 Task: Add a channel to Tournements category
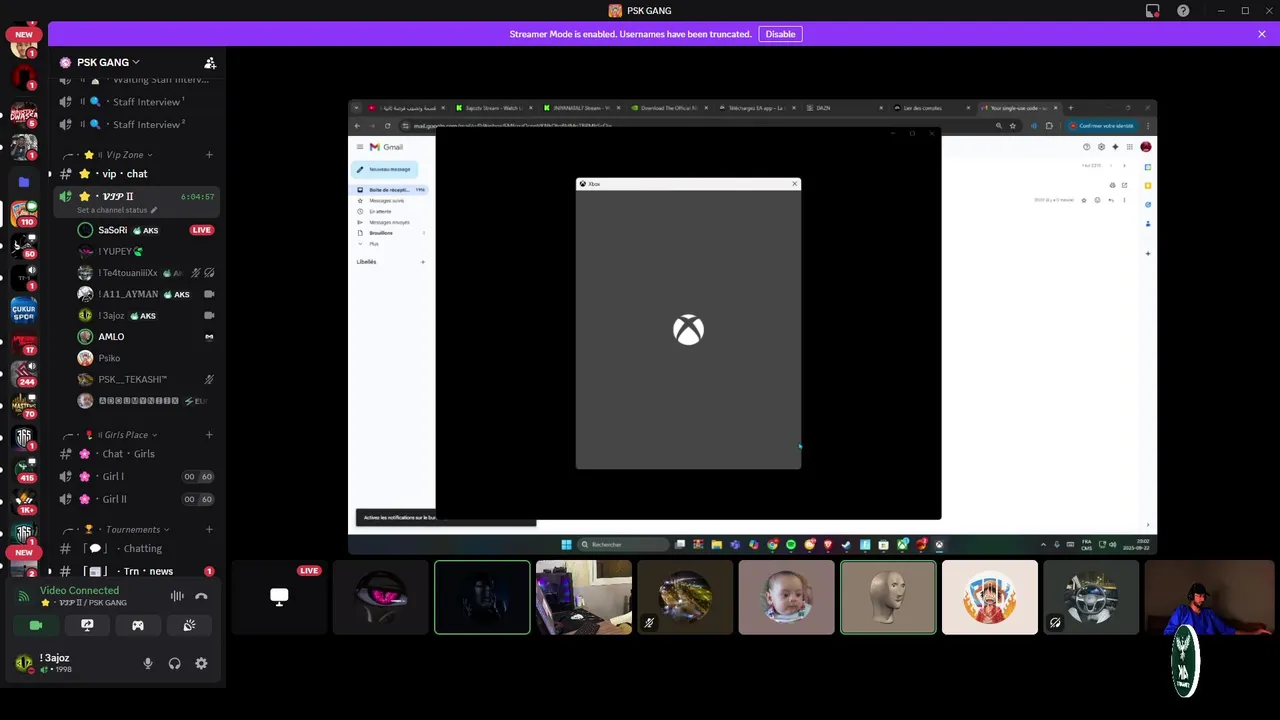click(x=209, y=529)
